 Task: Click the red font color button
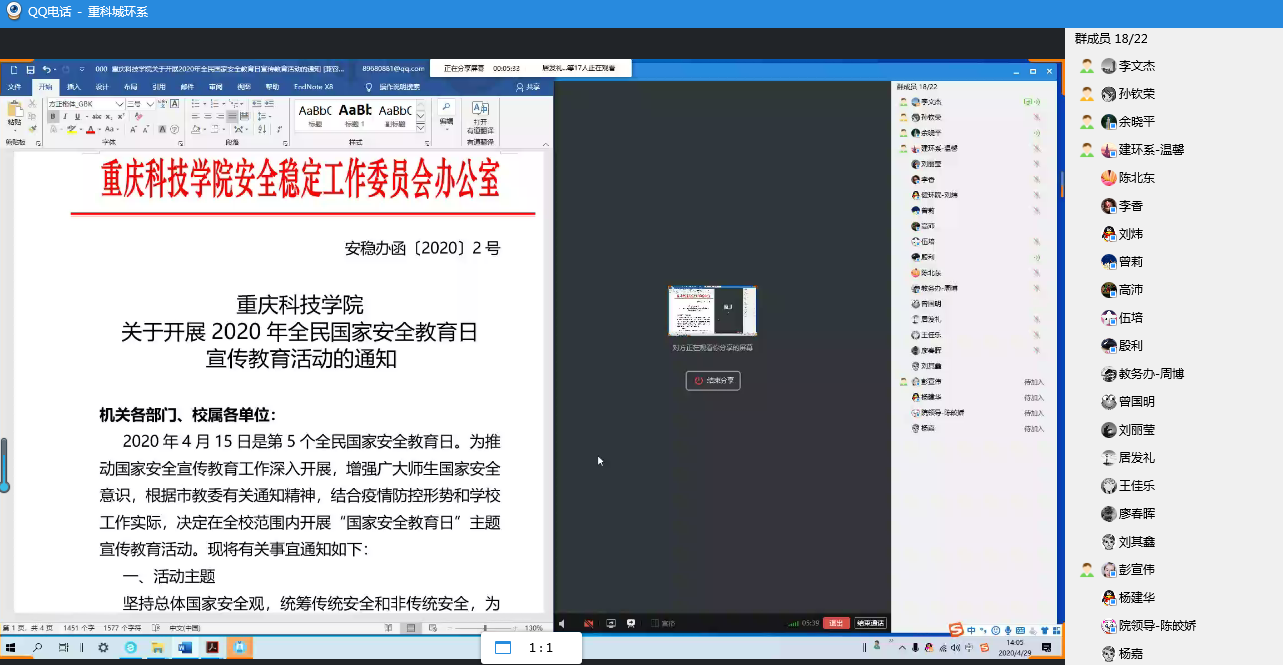pos(90,129)
